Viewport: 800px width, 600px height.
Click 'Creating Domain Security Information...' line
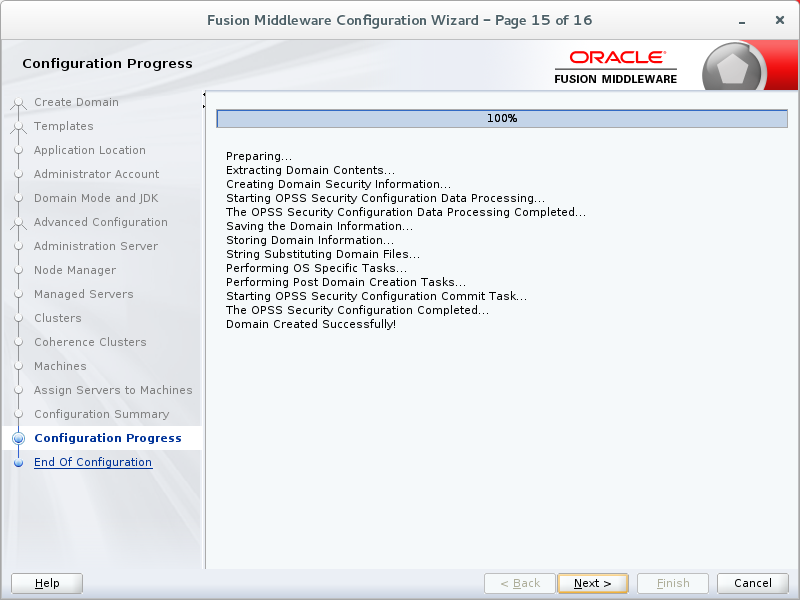click(x=338, y=184)
